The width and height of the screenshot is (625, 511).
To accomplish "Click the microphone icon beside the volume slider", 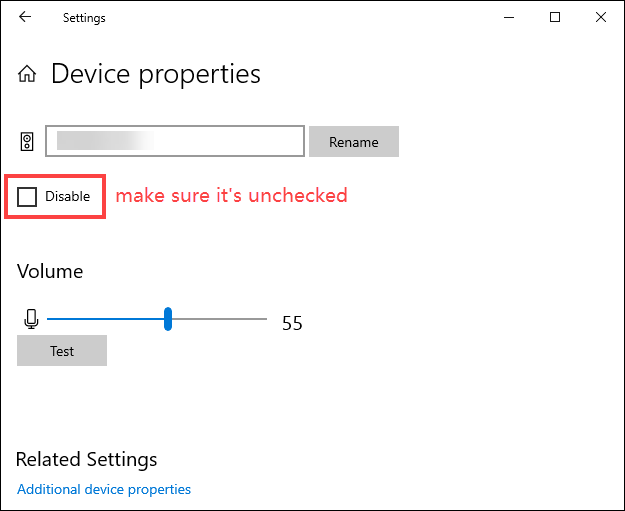I will pyautogui.click(x=31, y=319).
